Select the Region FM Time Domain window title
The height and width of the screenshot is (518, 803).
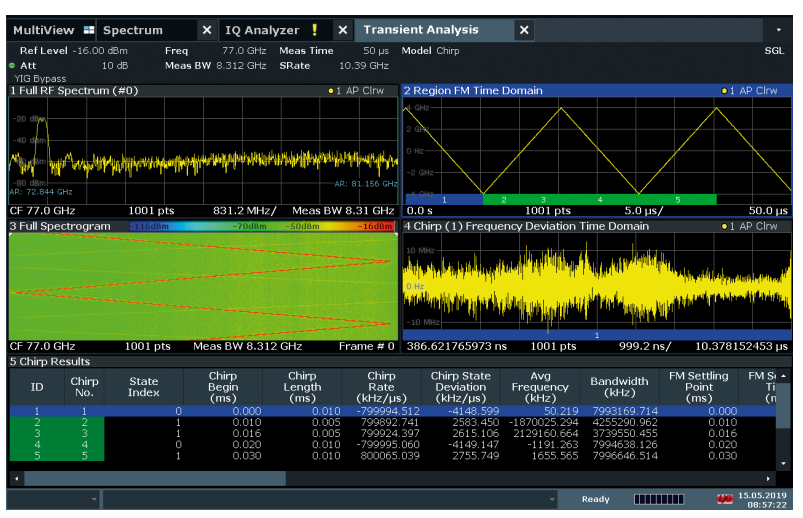[473, 91]
